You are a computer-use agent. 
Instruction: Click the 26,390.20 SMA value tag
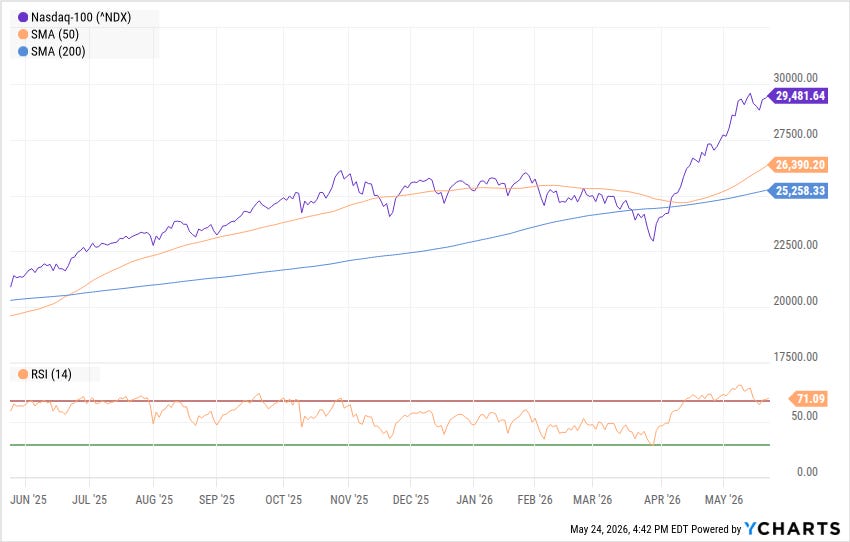(797, 165)
